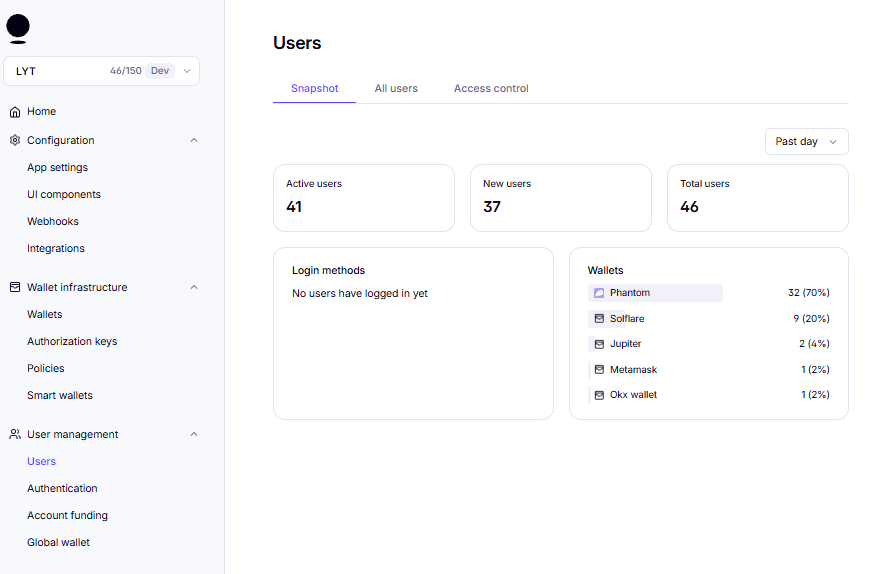Screen dimensions: 880x574
Task: Click the Total users card
Action: tap(758, 198)
